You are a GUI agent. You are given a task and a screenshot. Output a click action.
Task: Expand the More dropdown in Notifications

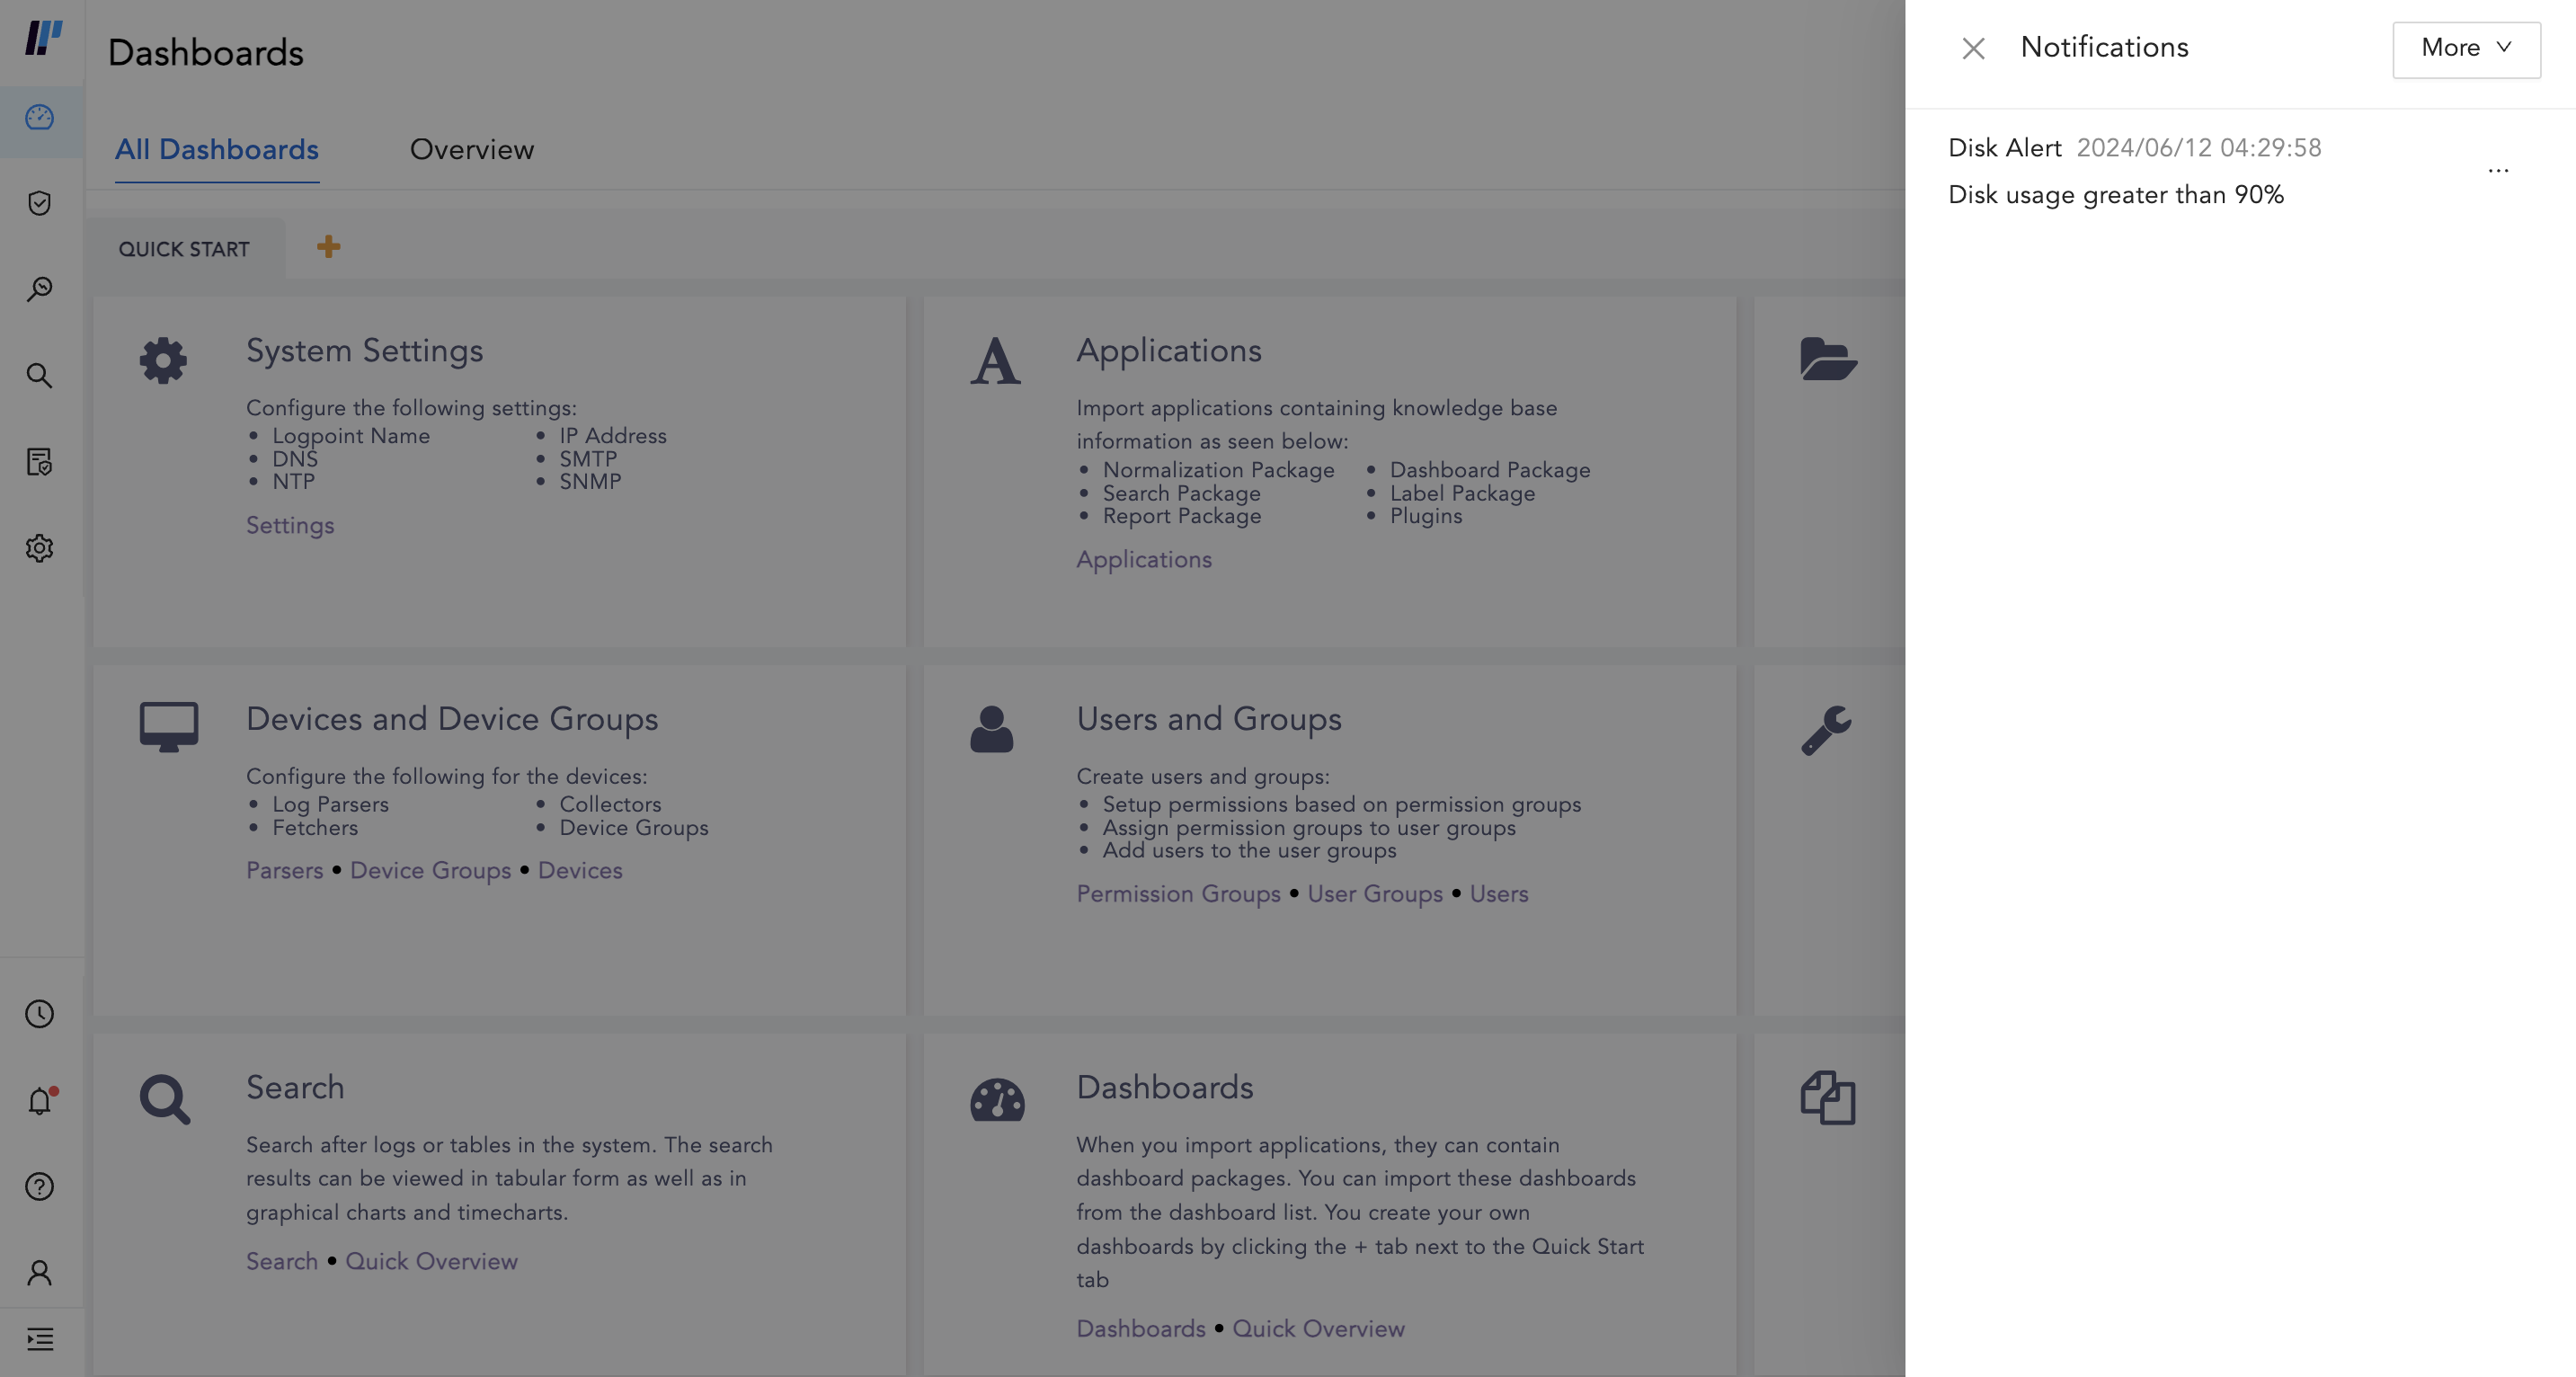coord(2466,49)
